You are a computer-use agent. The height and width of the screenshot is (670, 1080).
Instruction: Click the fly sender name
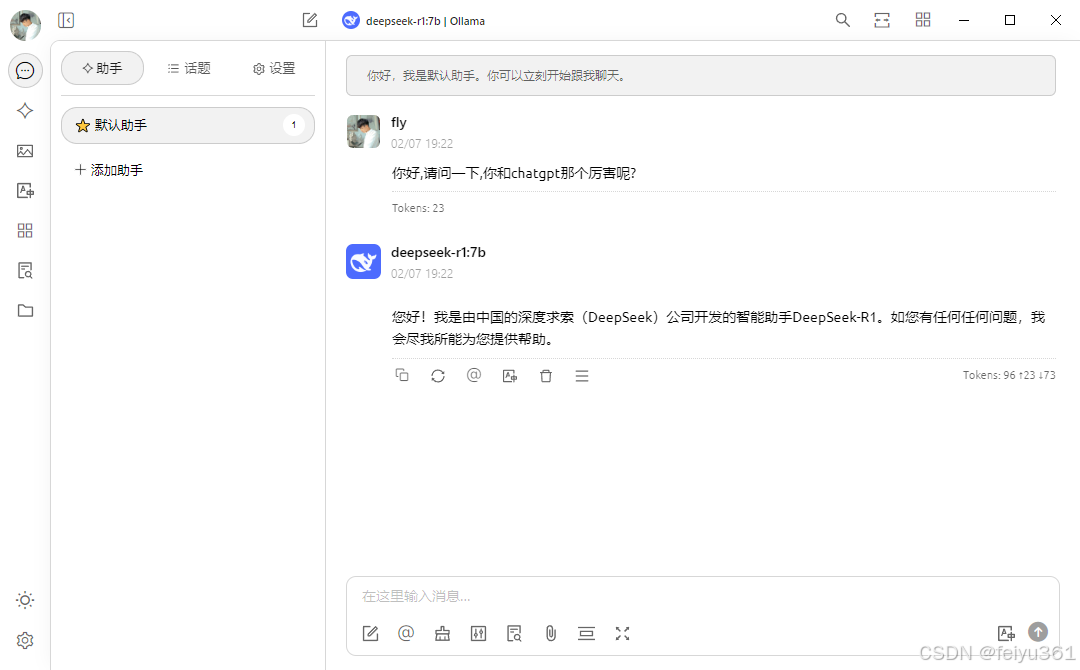[399, 123]
